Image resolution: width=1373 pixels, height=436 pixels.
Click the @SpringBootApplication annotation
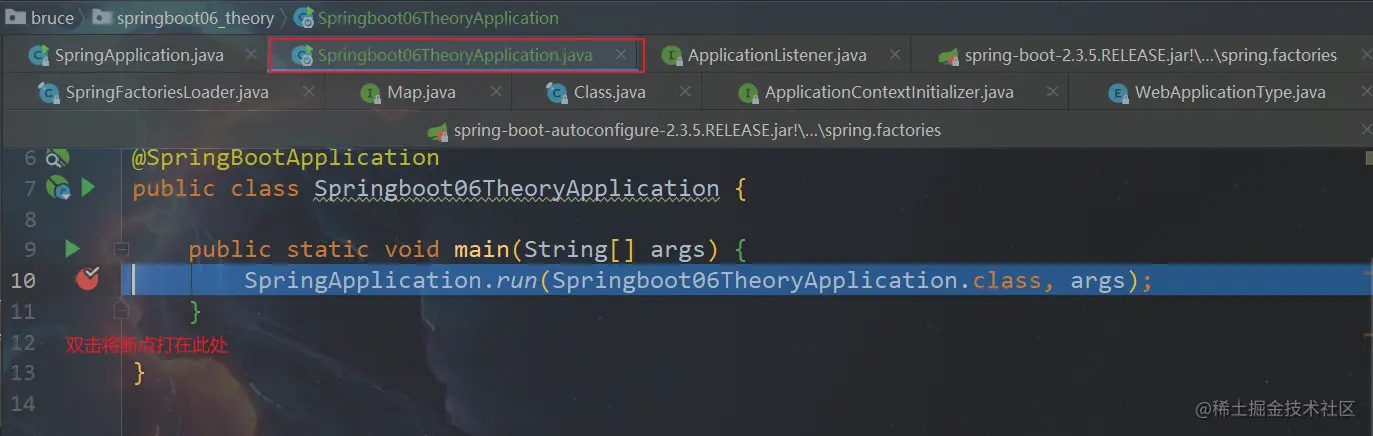(286, 158)
